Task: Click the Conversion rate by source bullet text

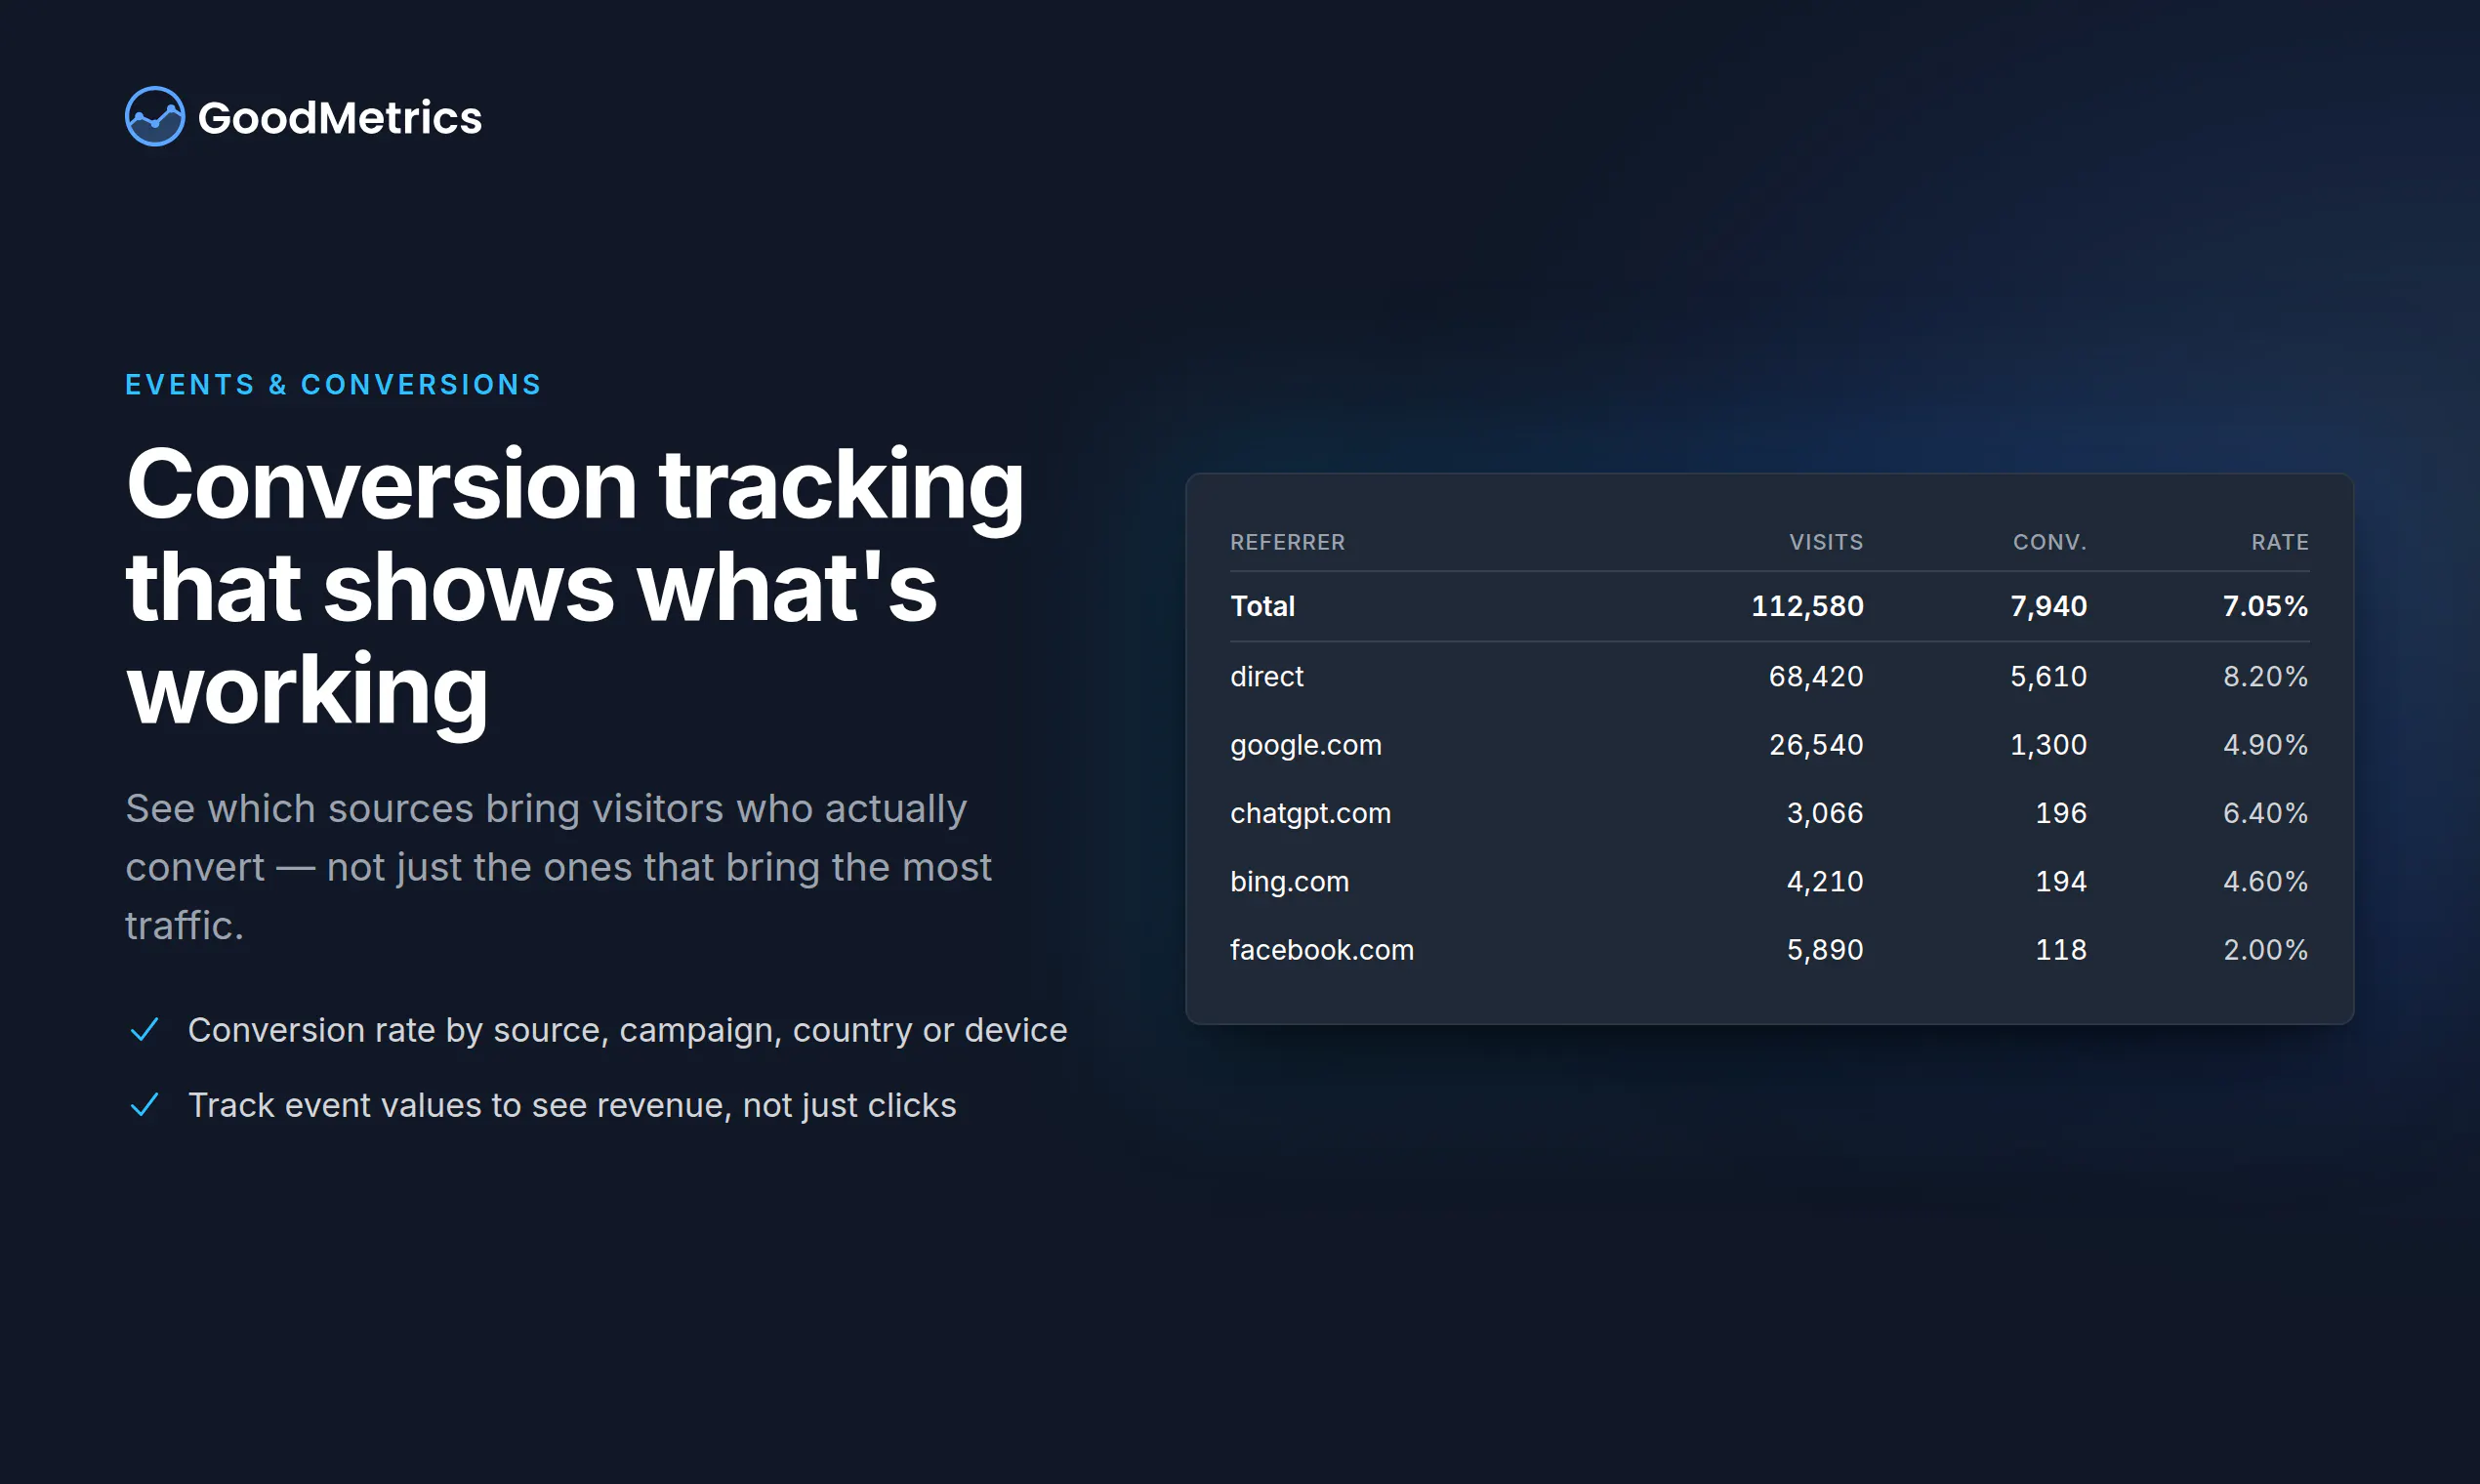Action: pos(628,1030)
